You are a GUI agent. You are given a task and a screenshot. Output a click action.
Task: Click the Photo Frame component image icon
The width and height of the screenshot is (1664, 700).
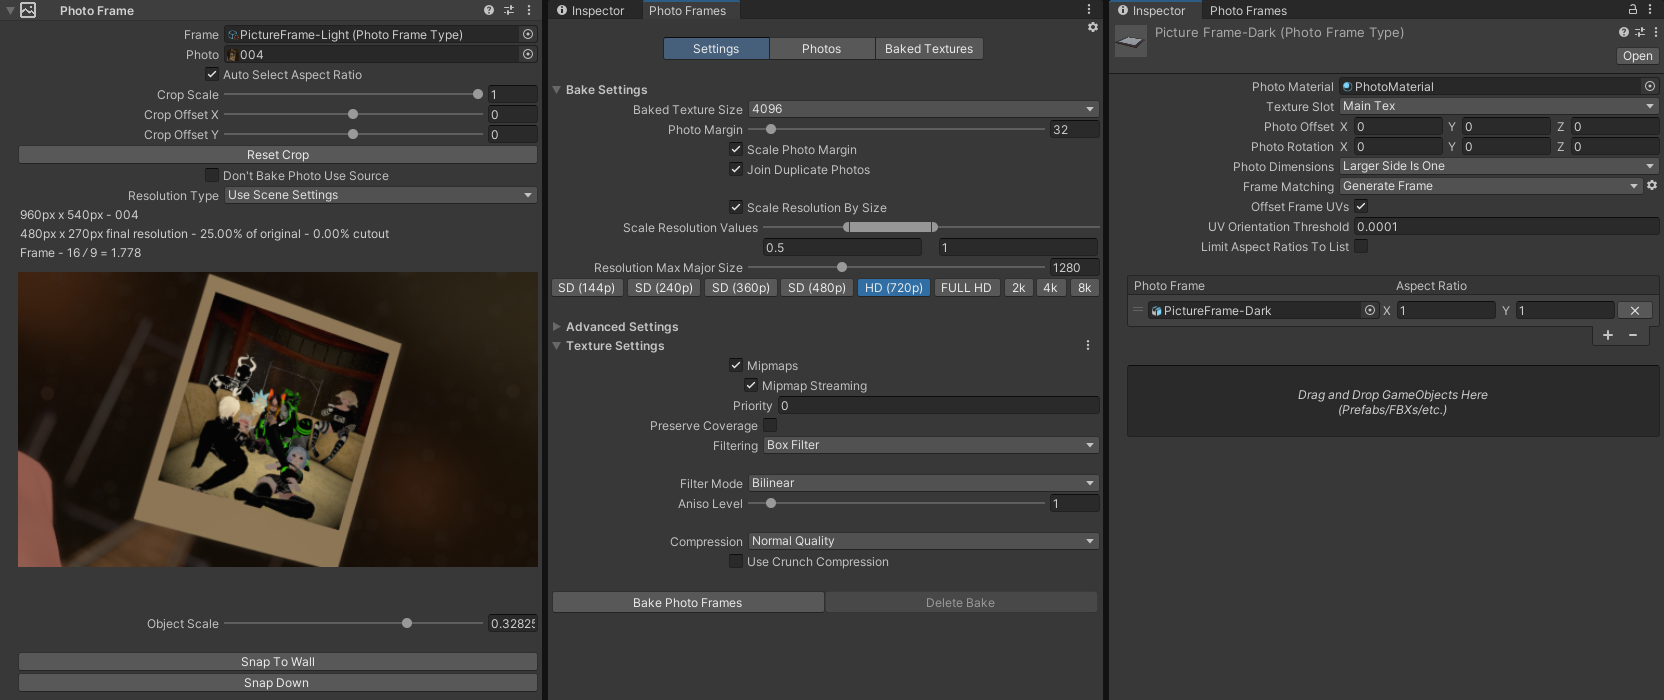[x=28, y=10]
